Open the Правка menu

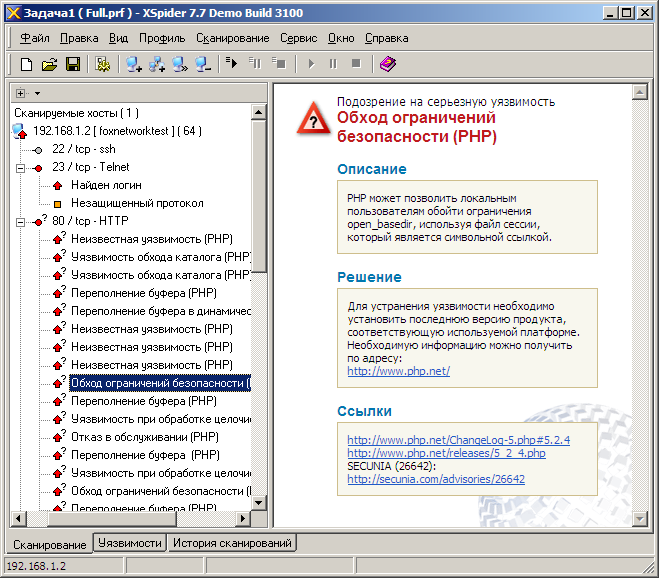tap(79, 38)
